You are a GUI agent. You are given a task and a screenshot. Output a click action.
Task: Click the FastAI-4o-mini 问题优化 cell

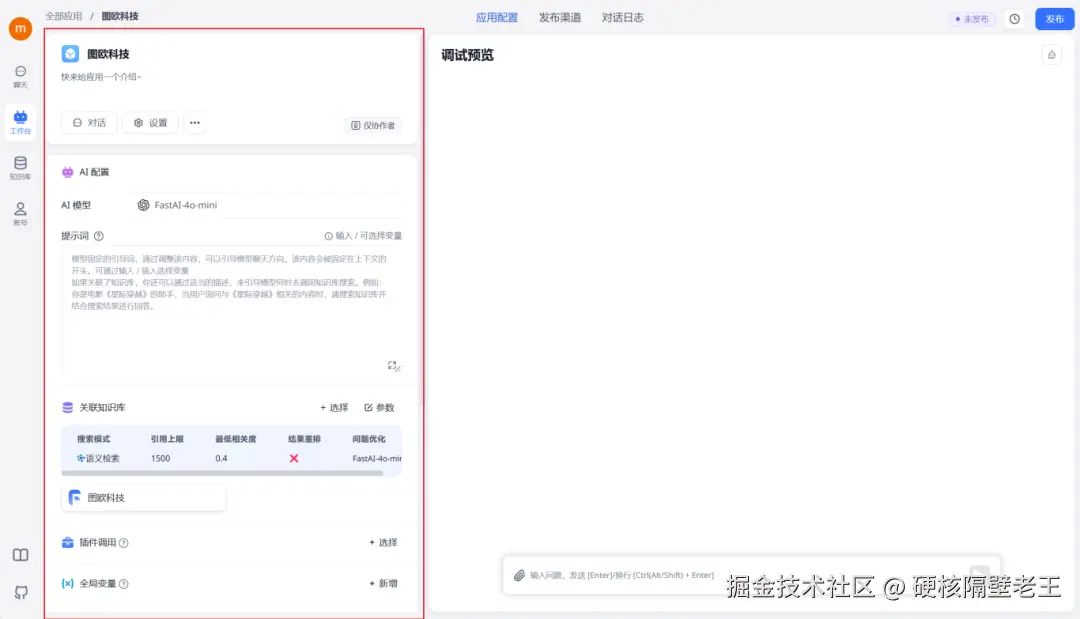377,459
